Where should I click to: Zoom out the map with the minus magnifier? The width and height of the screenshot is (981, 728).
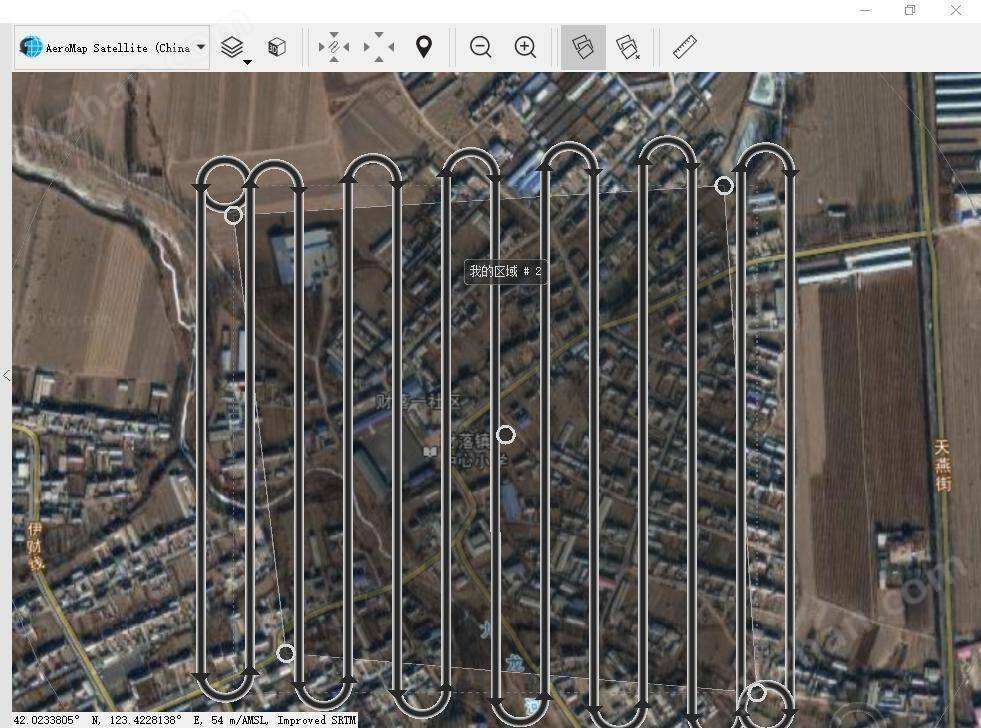coord(480,47)
